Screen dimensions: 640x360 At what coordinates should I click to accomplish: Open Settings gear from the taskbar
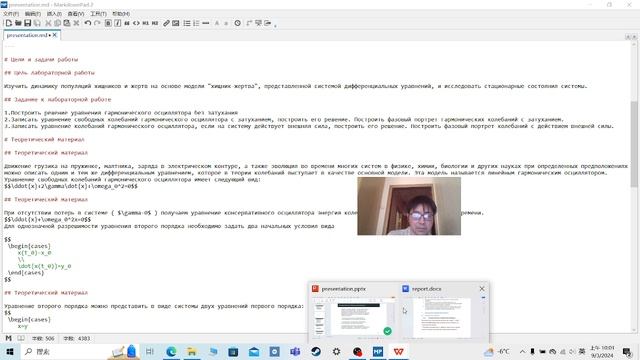pyautogui.click(x=336, y=351)
